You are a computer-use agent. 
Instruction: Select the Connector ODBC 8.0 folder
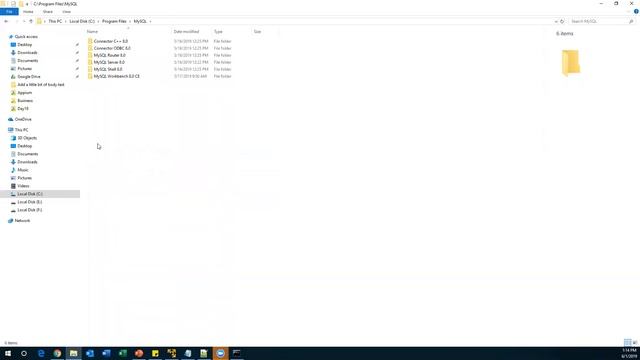112,48
